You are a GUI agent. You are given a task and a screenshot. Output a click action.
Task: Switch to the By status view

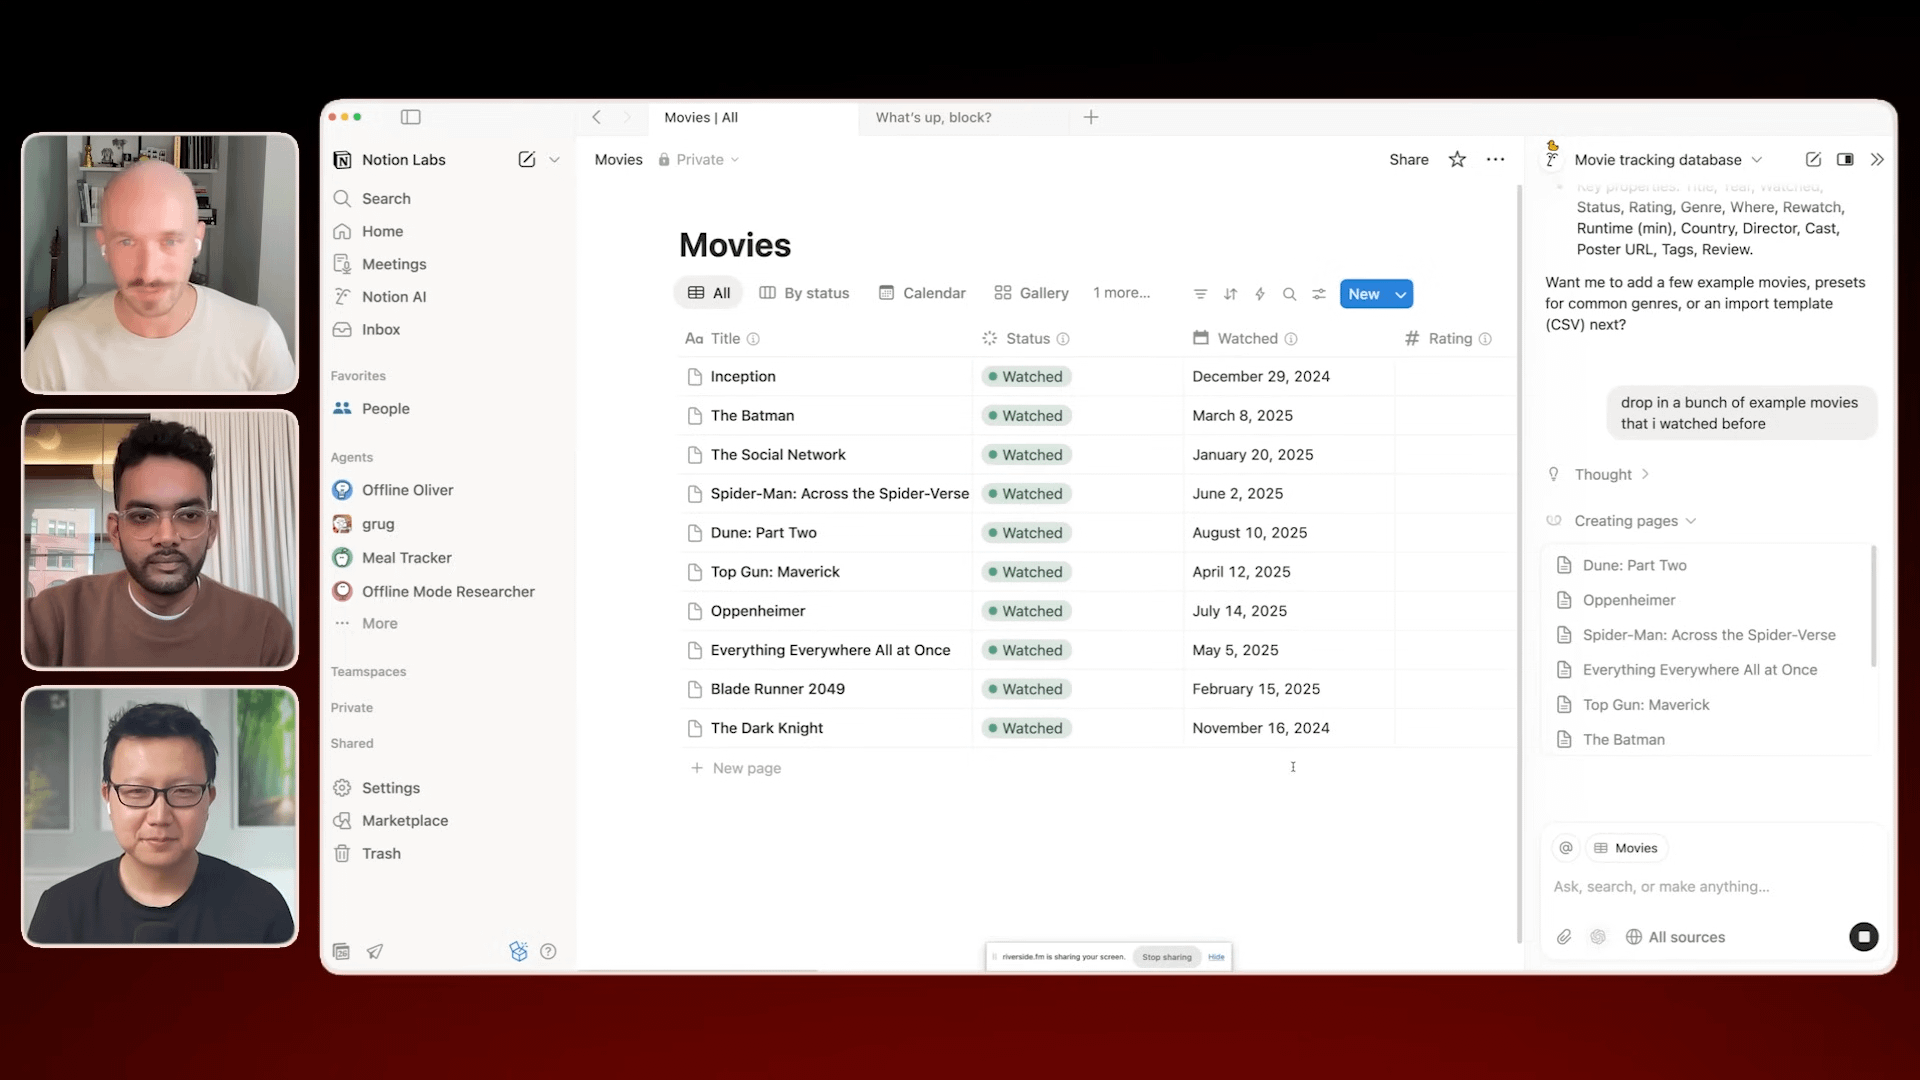[x=804, y=293]
